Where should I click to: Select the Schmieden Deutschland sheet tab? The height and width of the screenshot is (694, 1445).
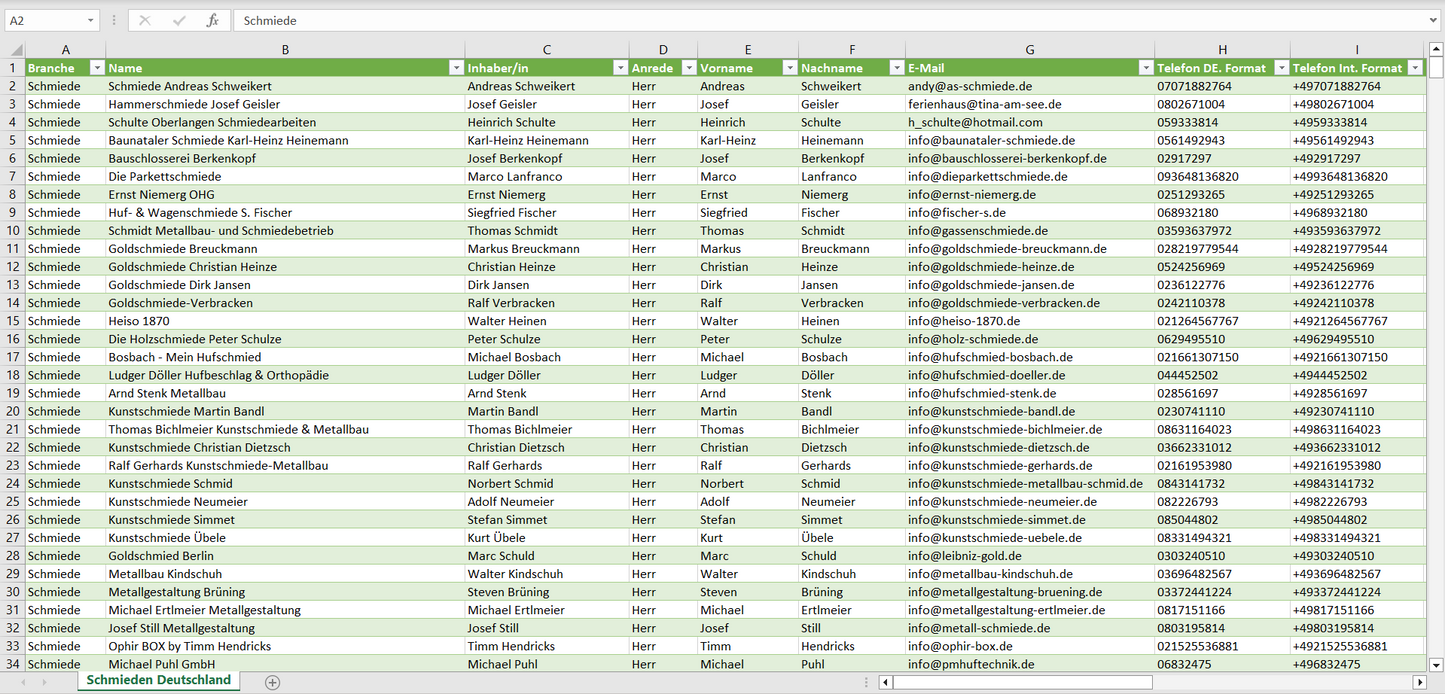158,680
